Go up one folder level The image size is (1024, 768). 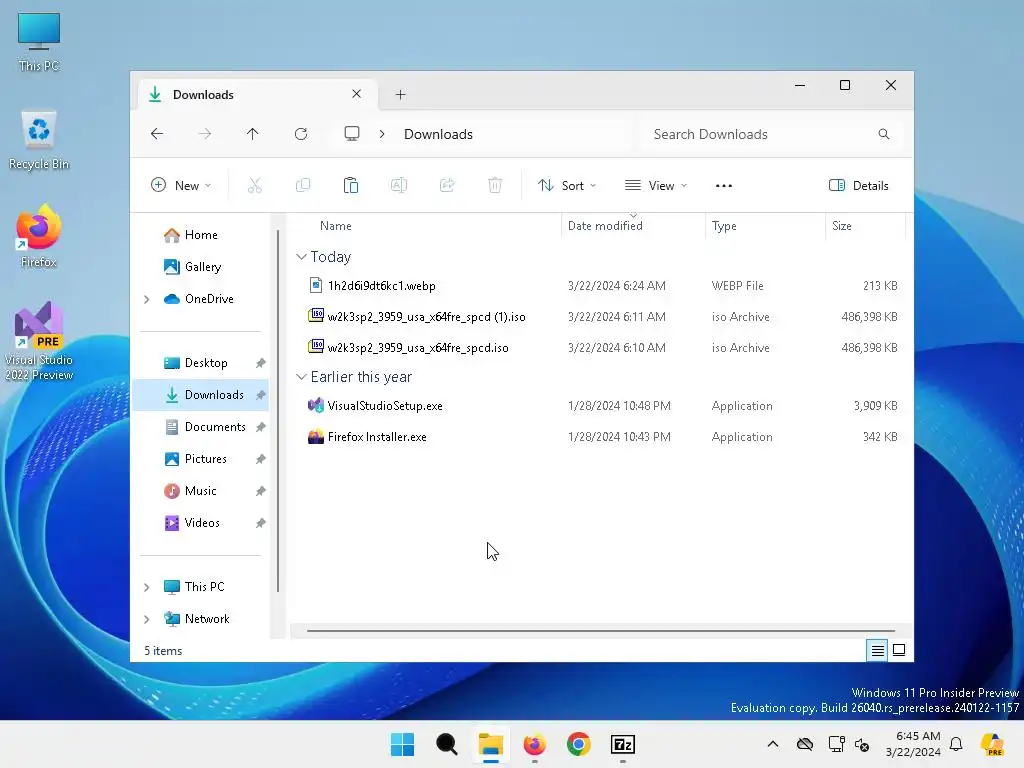pyautogui.click(x=253, y=134)
